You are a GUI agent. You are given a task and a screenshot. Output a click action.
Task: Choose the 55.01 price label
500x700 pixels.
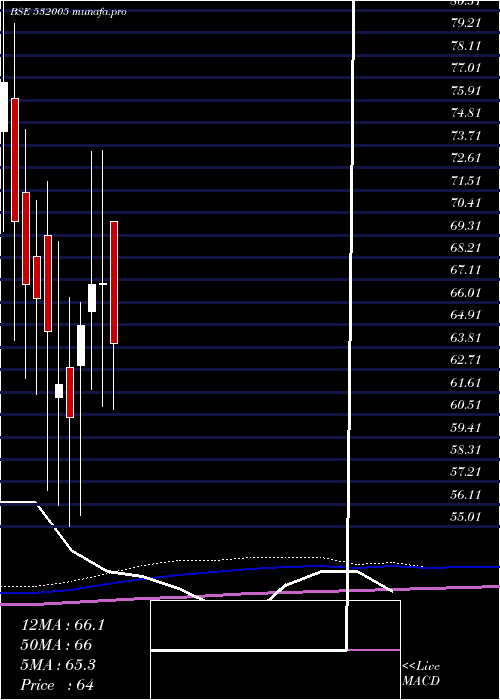click(466, 517)
